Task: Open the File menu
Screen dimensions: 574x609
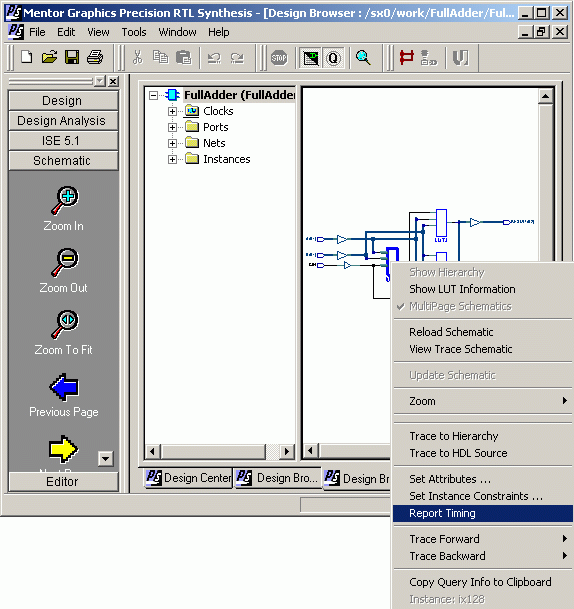Action: click(37, 32)
